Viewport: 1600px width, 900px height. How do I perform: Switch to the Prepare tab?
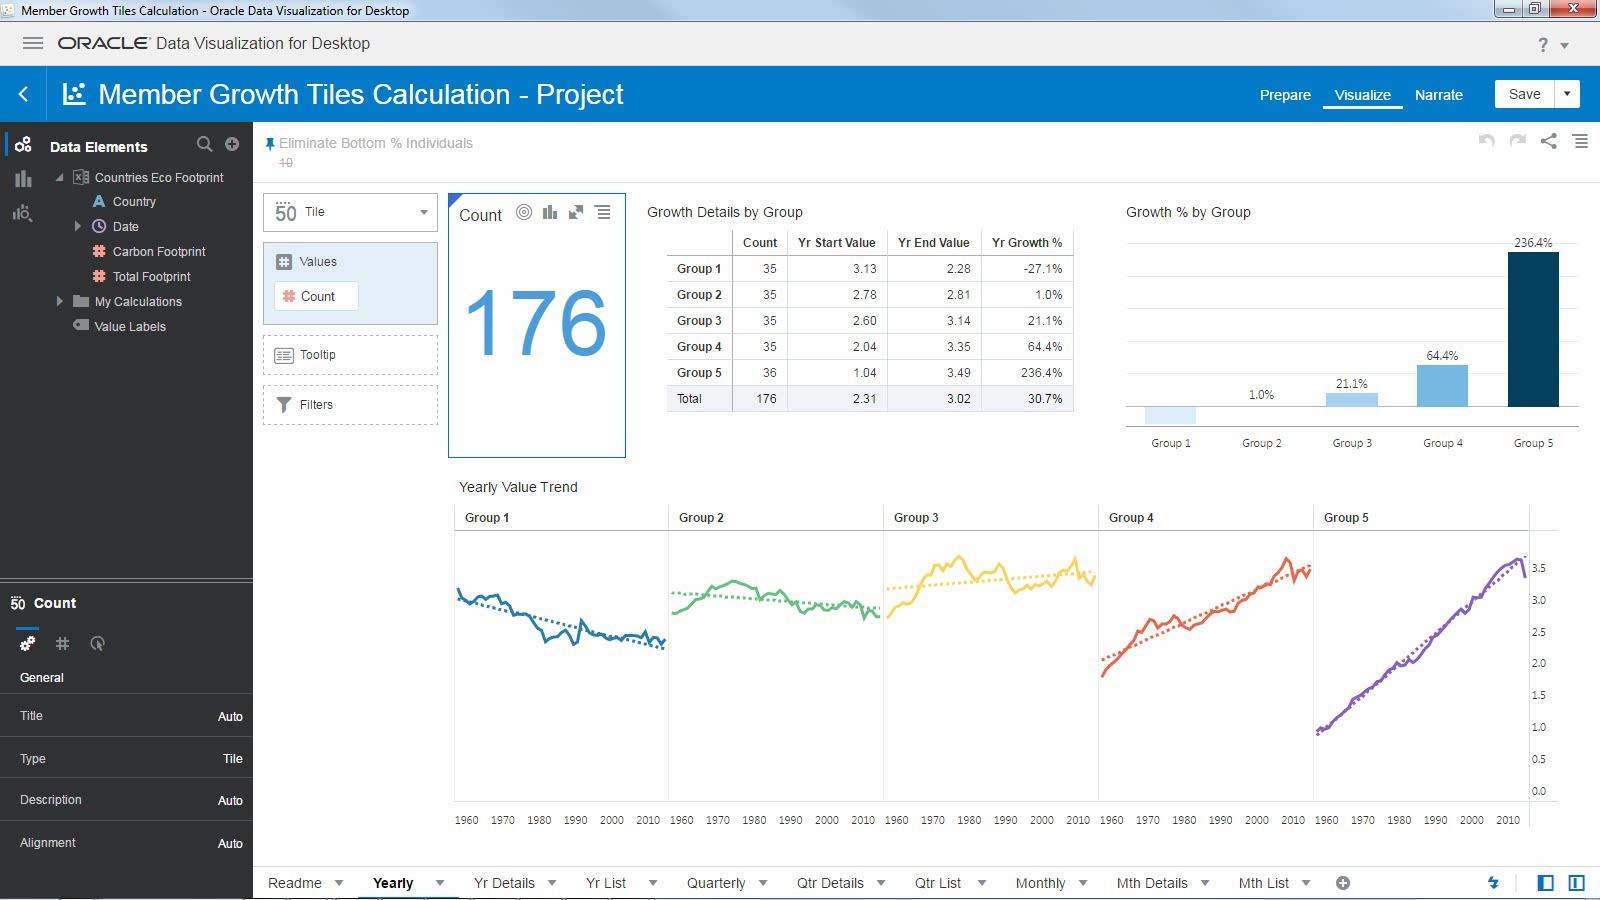click(1285, 95)
